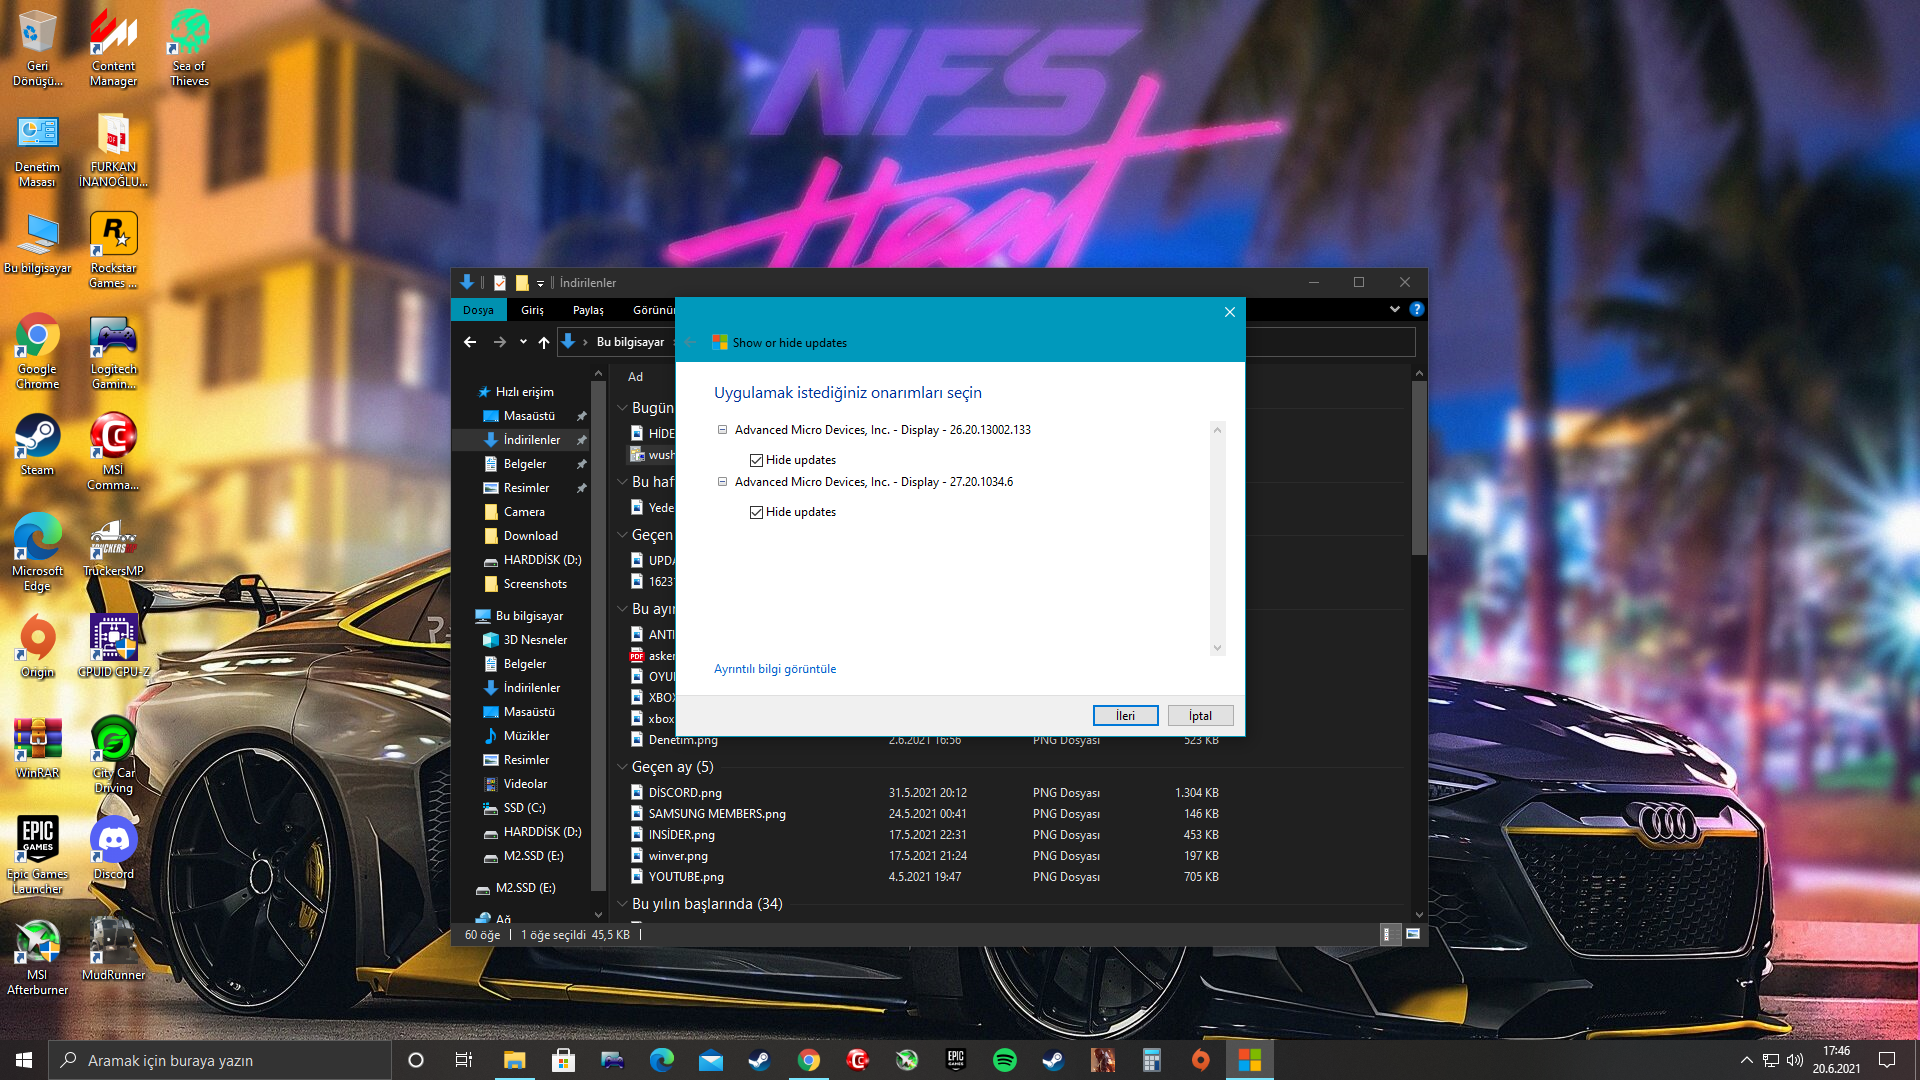Uncheck Hide updates for driver 26.20.13002.133

point(756,460)
